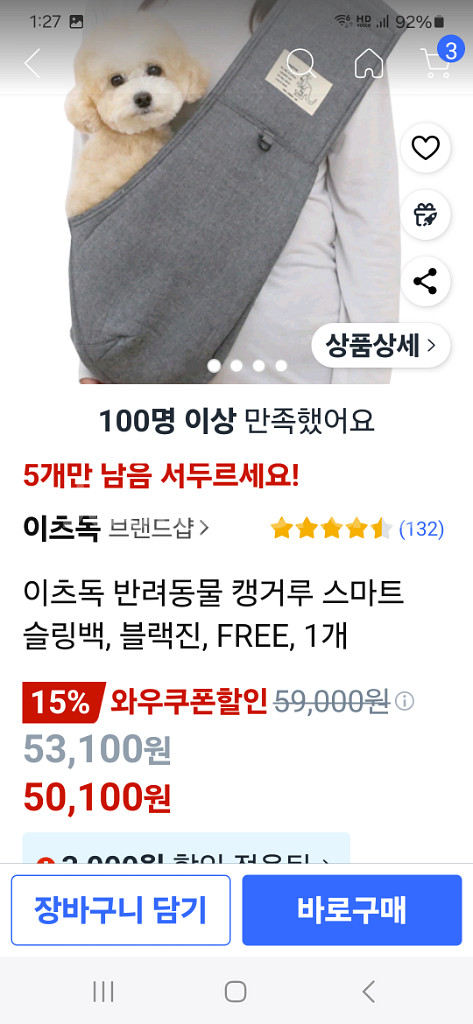Expand the discount applied banner
This screenshot has width=473, height=1024.
click(x=186, y=849)
